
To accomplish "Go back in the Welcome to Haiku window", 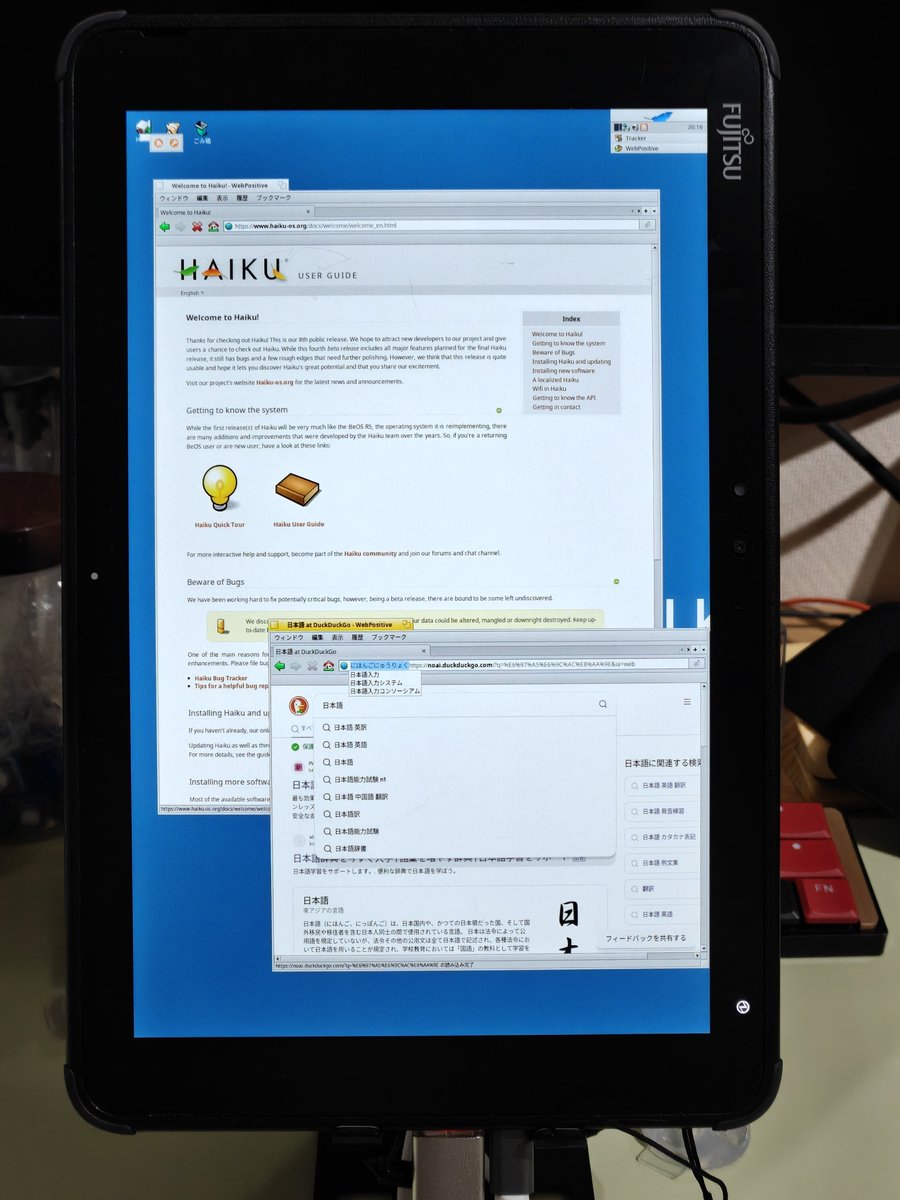I will pos(165,226).
